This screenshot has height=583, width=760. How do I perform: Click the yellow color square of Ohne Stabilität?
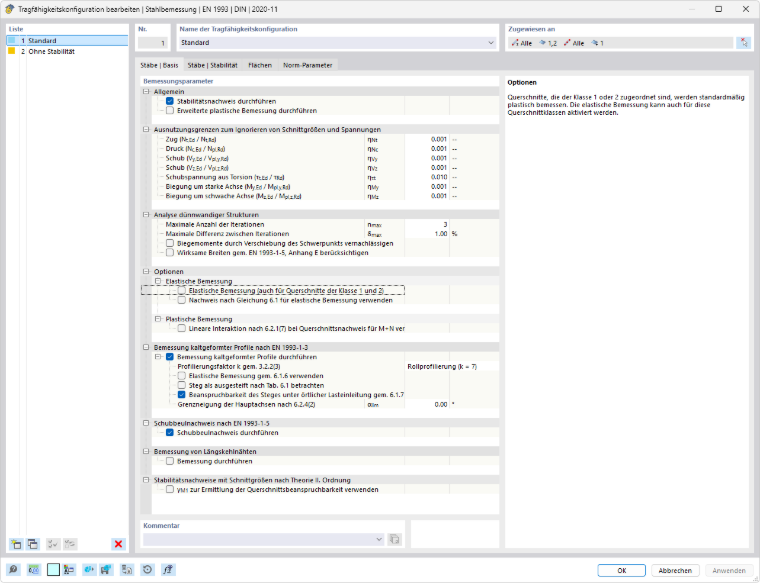coord(12,51)
